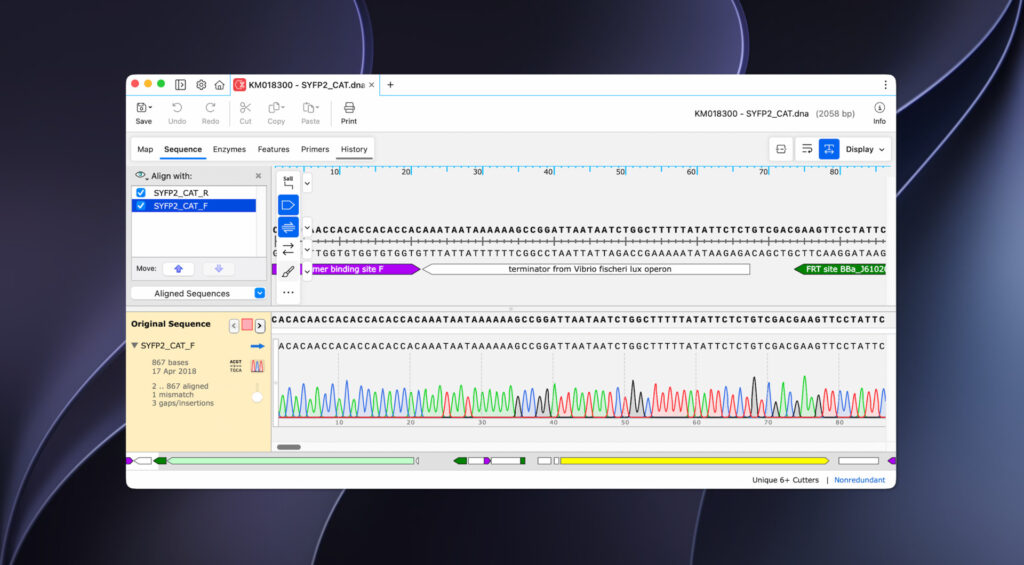Click the pink mismatch color swatch
This screenshot has width=1024, height=565.
[247, 325]
